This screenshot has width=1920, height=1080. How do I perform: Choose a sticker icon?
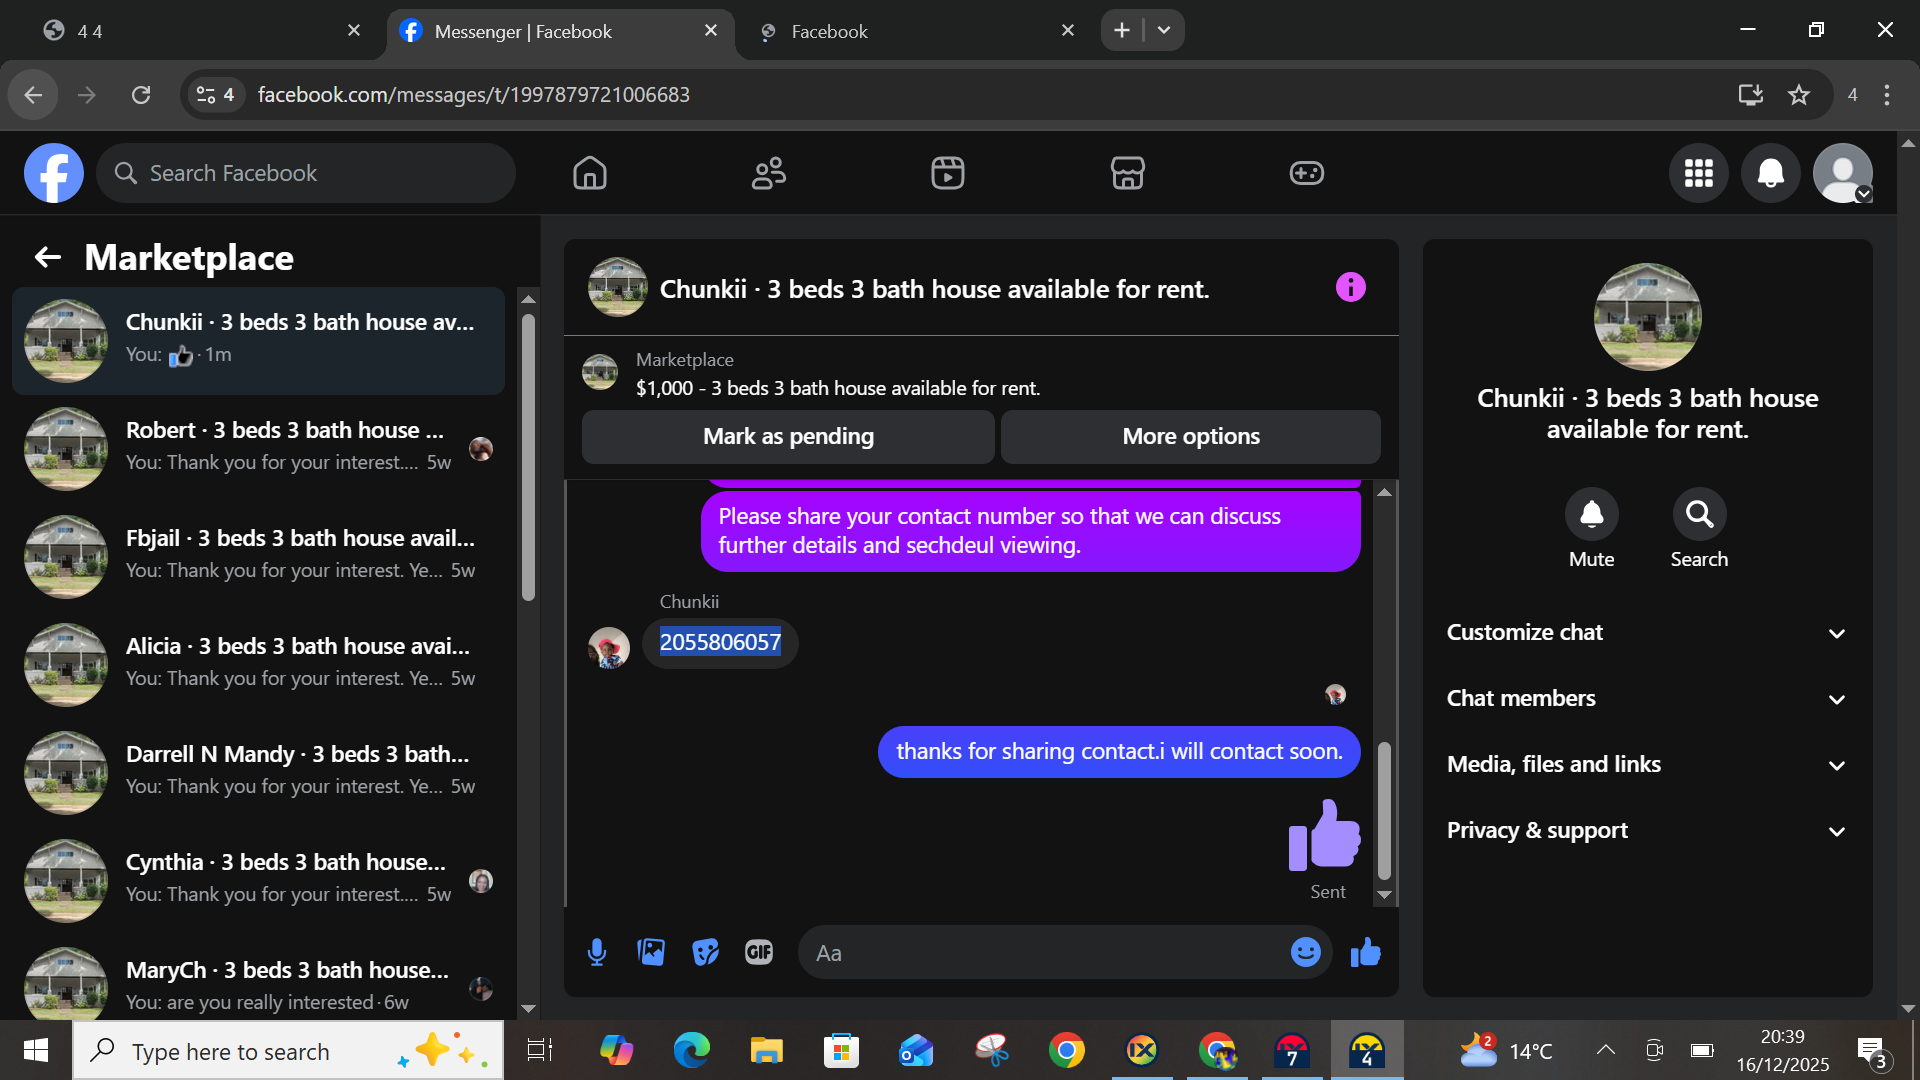click(705, 953)
